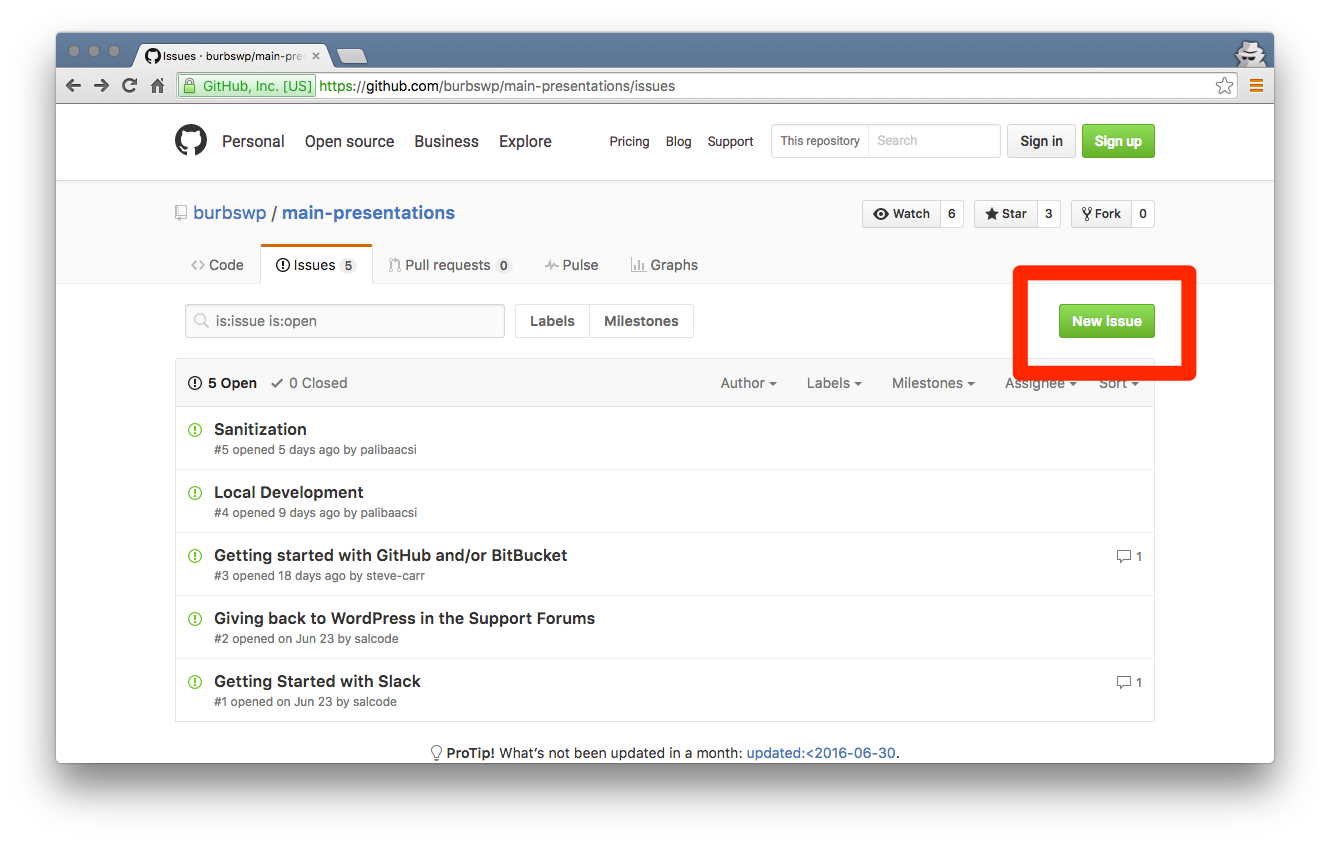Open the Graphs tab
Viewport: 1330px width, 843px height.
click(664, 265)
